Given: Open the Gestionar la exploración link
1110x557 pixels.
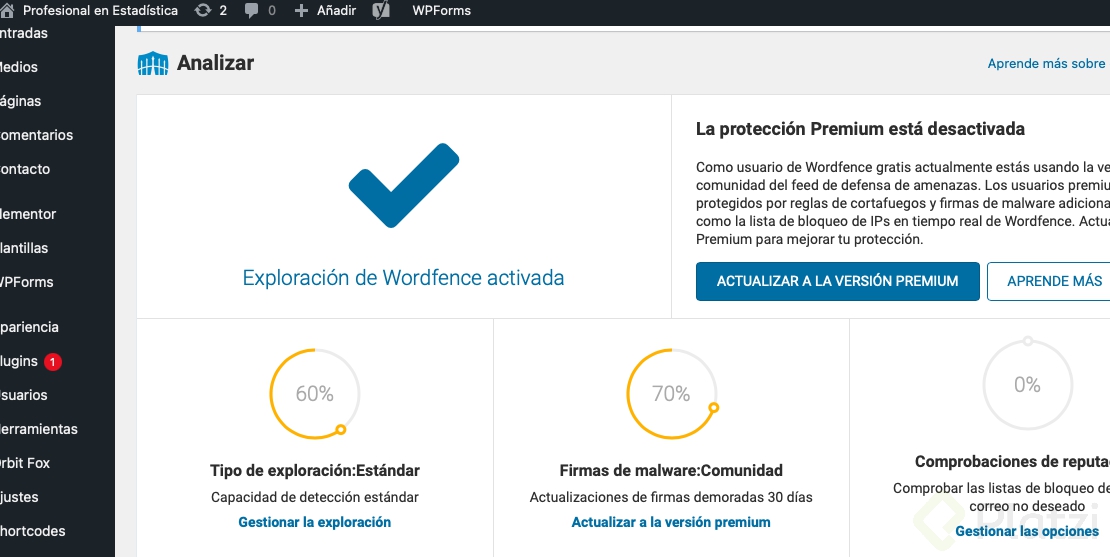Looking at the screenshot, I should click(314, 522).
